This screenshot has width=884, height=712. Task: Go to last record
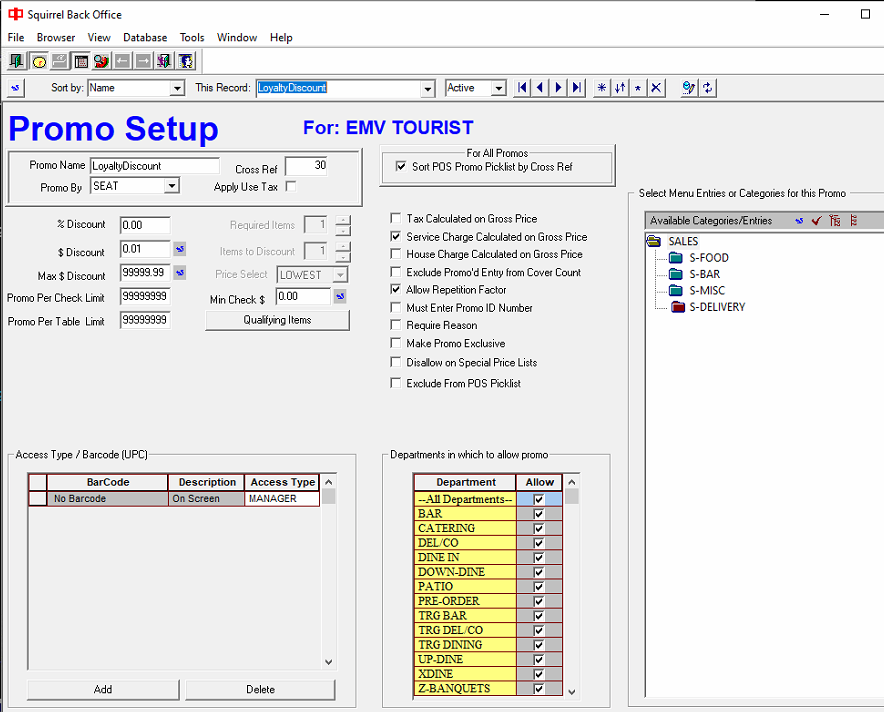(576, 87)
